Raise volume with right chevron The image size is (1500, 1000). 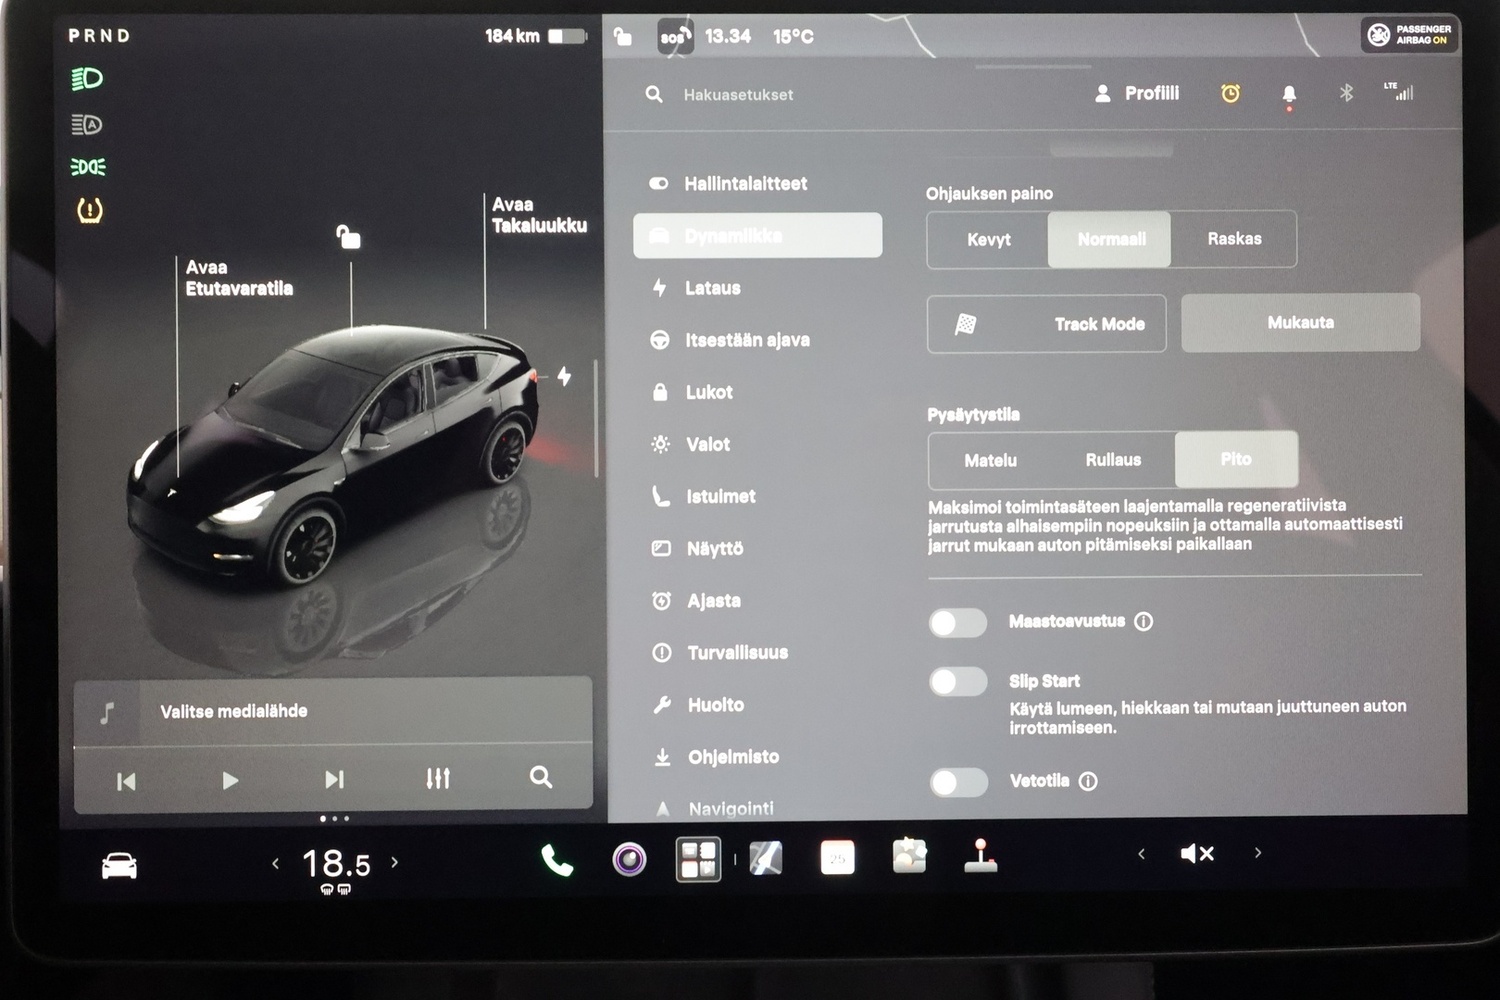coord(1258,852)
